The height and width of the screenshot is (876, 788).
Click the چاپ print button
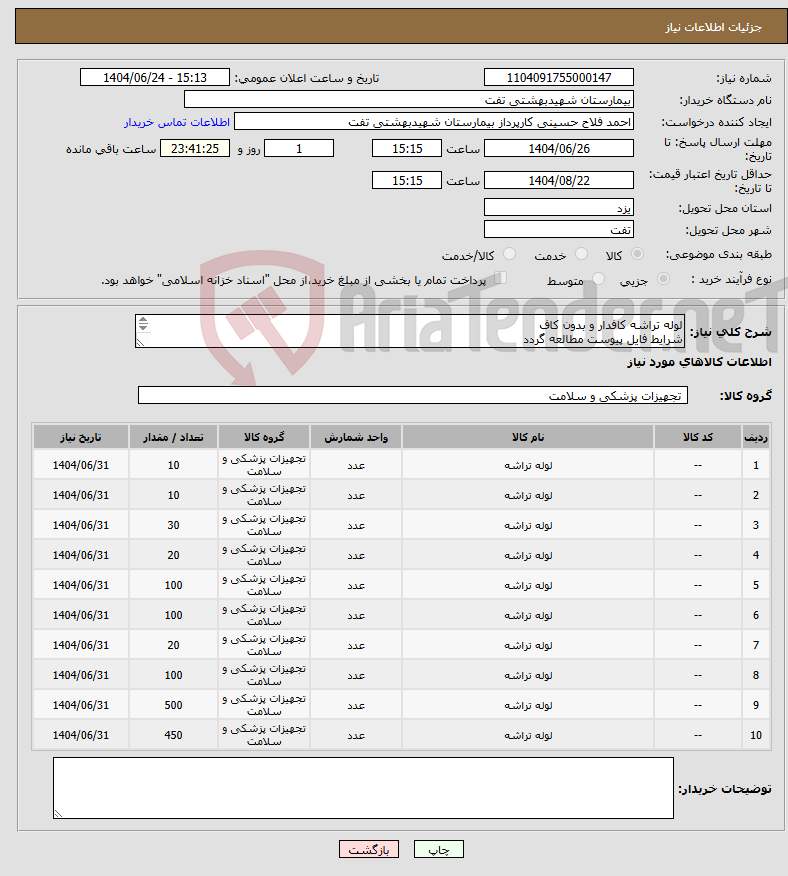pyautogui.click(x=439, y=849)
